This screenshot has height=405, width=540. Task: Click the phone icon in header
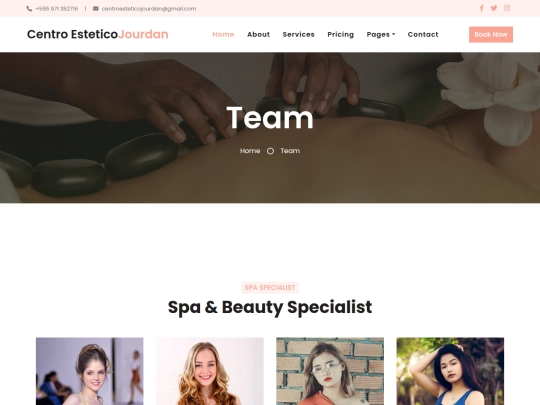[x=29, y=9]
